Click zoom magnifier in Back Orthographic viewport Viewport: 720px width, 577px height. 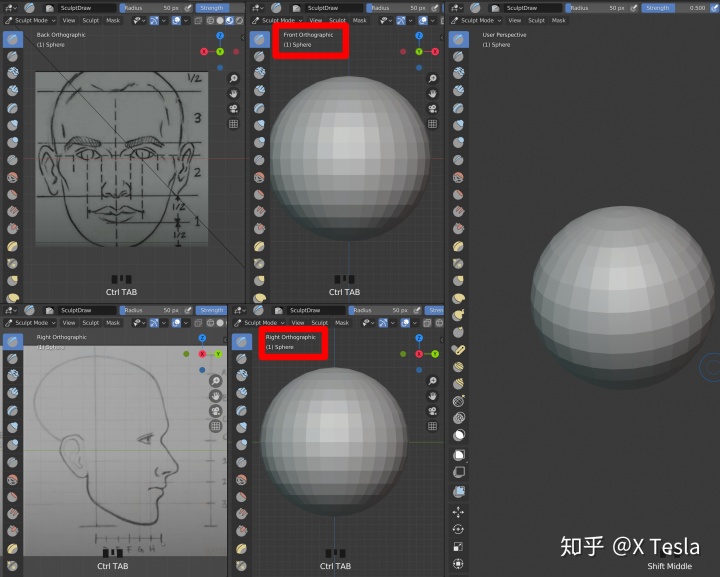[233, 78]
